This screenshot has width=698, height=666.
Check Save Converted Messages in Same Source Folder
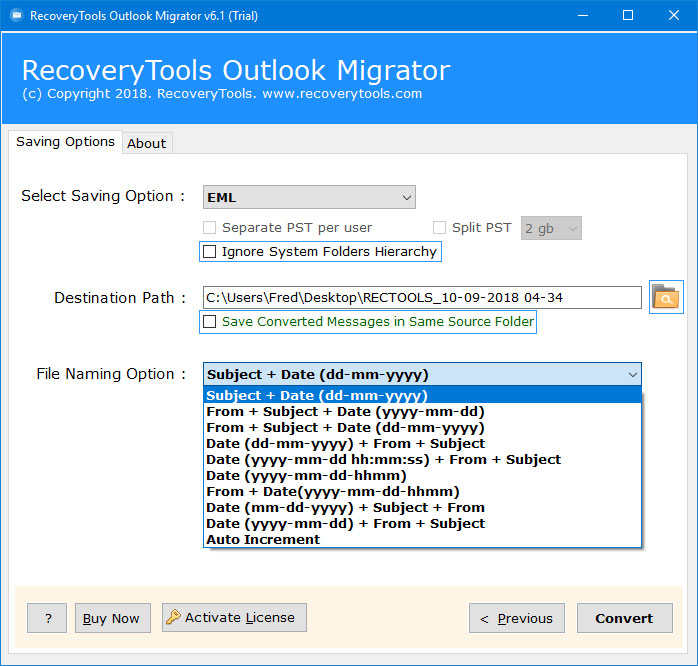[x=210, y=322]
